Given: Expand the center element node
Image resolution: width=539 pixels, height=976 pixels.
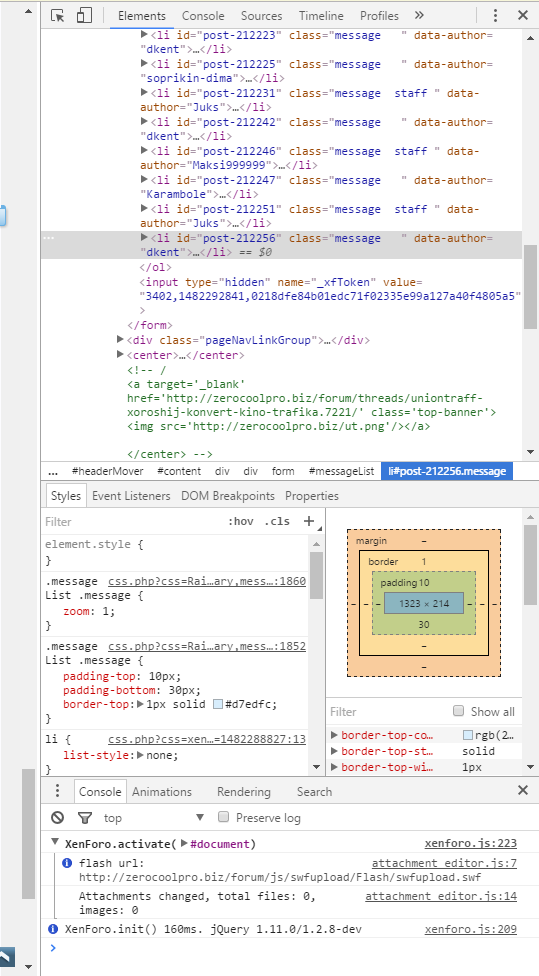Looking at the screenshot, I should click(x=120, y=355).
